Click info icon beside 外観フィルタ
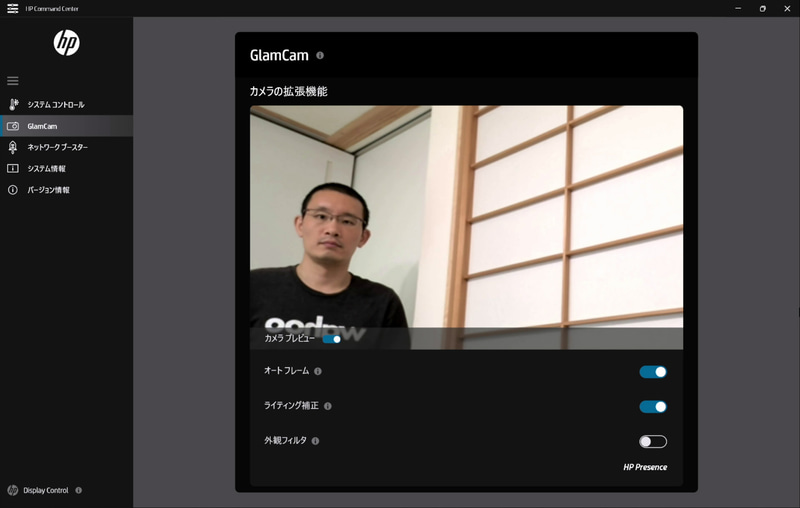This screenshot has width=800, height=508. coord(315,441)
